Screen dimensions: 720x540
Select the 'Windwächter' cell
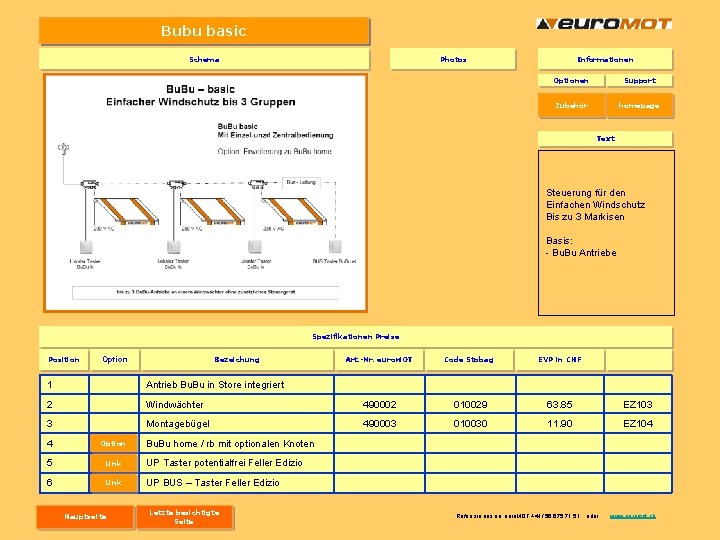[x=236, y=405]
